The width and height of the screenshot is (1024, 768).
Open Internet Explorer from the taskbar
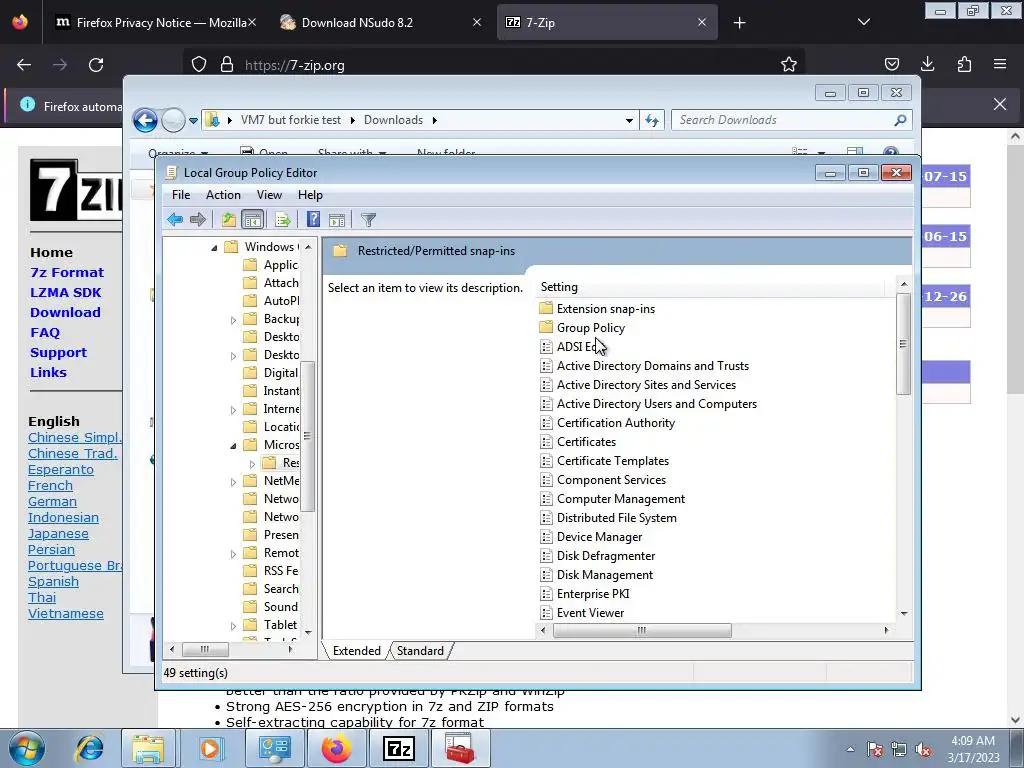tap(89, 748)
